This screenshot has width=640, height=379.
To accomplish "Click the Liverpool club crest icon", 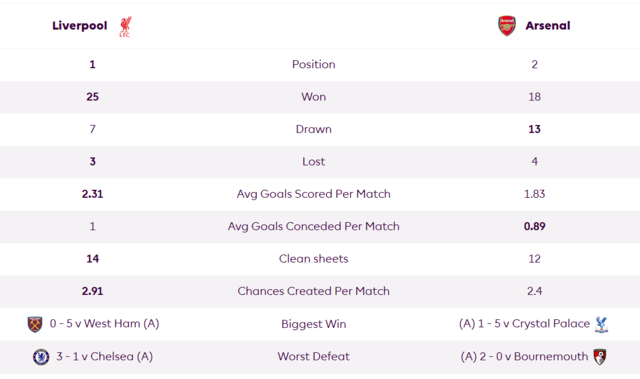I will coord(125,27).
